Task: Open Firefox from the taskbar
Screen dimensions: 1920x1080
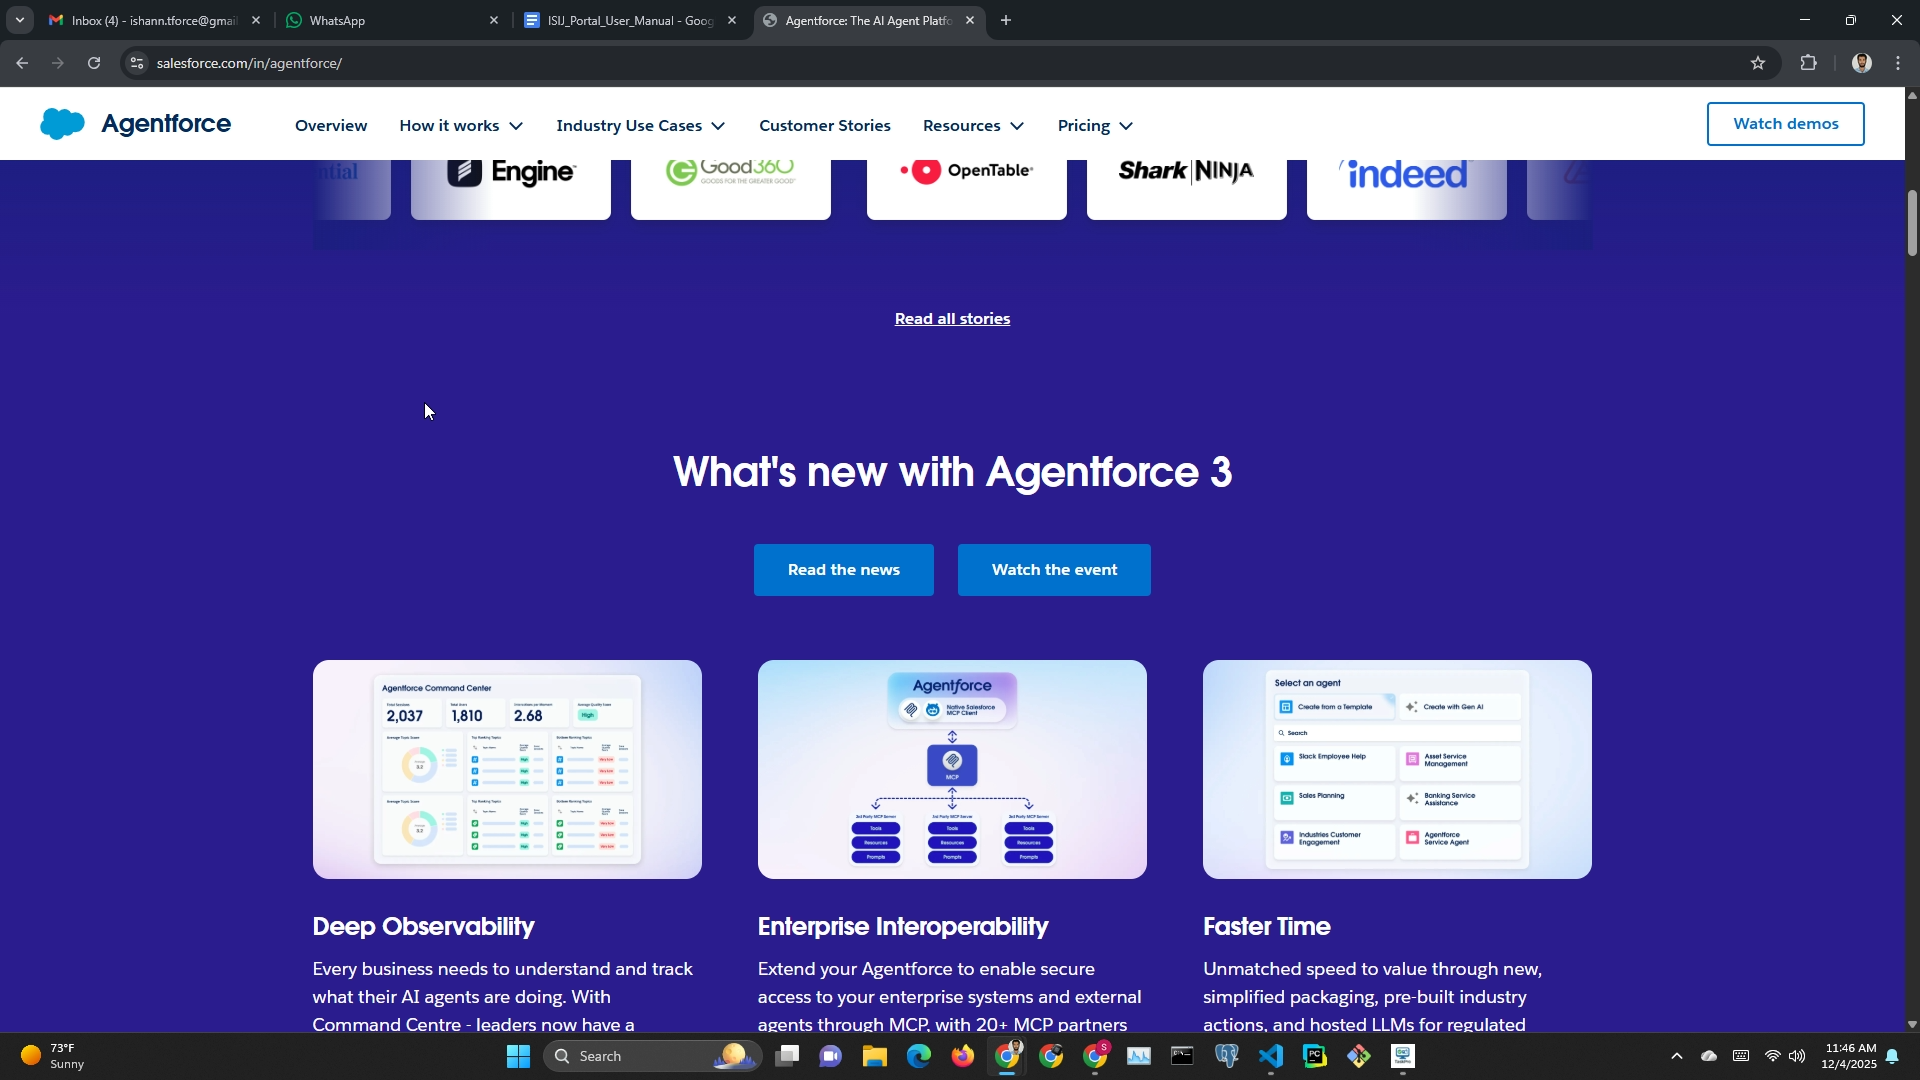Action: (x=962, y=1057)
